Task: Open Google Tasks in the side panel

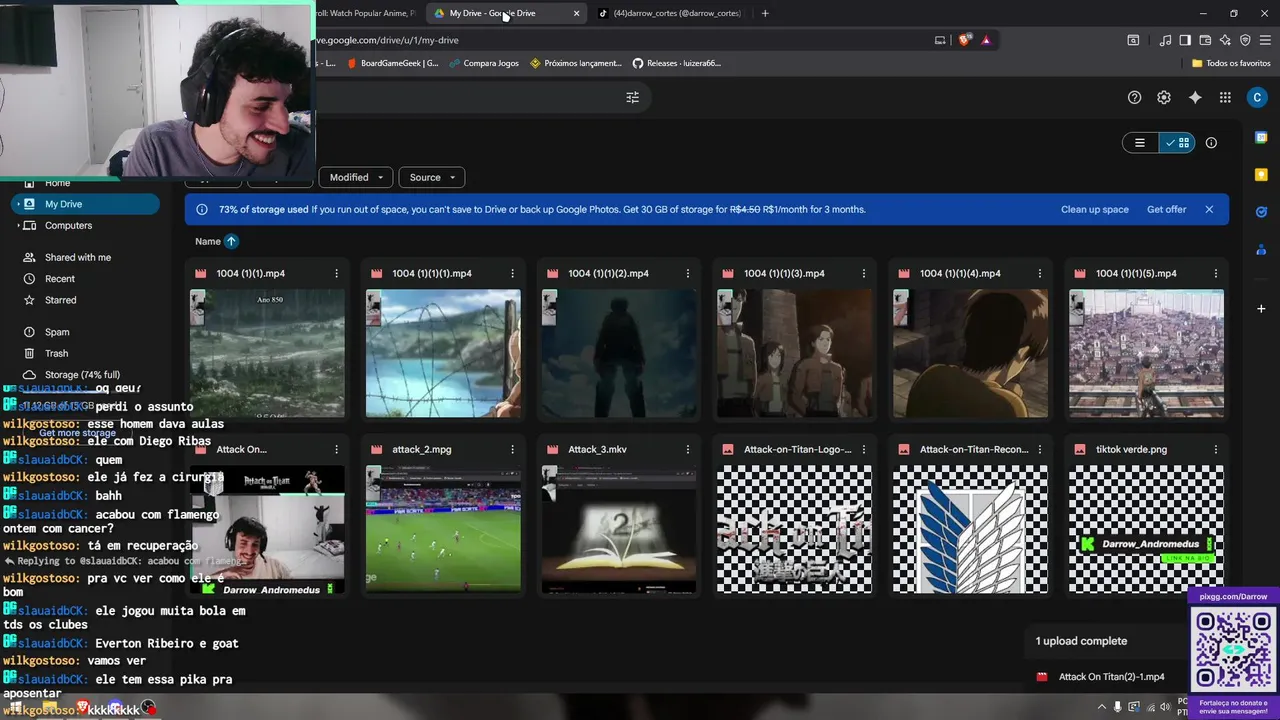Action: click(1261, 212)
